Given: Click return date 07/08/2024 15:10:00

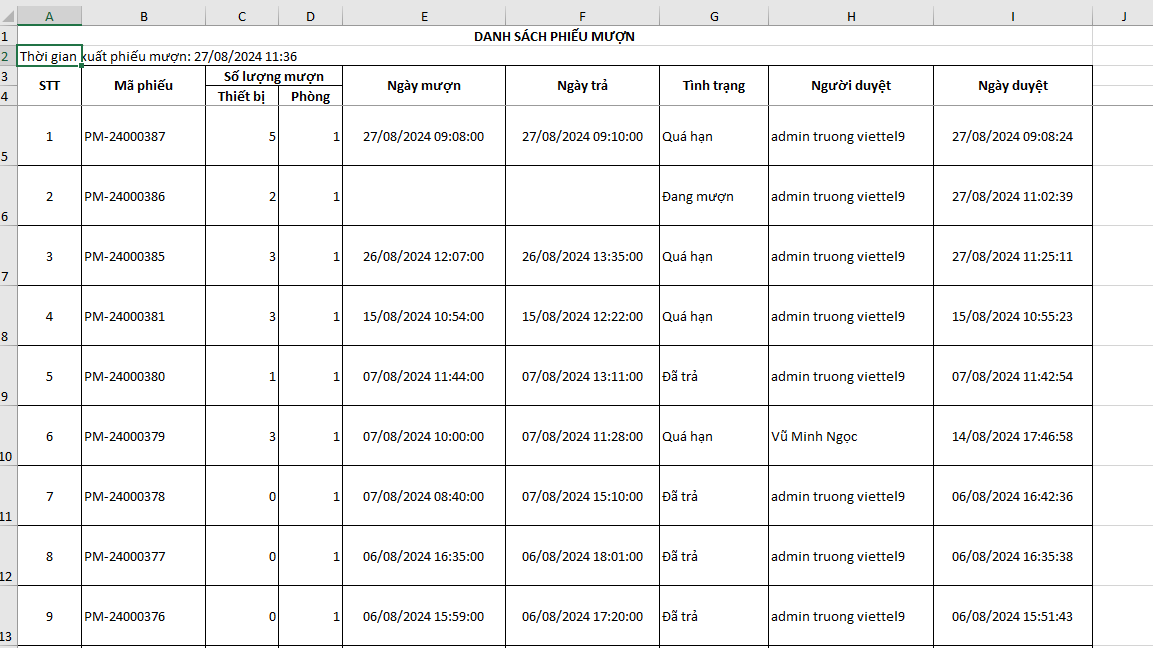Looking at the screenshot, I should click(x=582, y=496).
